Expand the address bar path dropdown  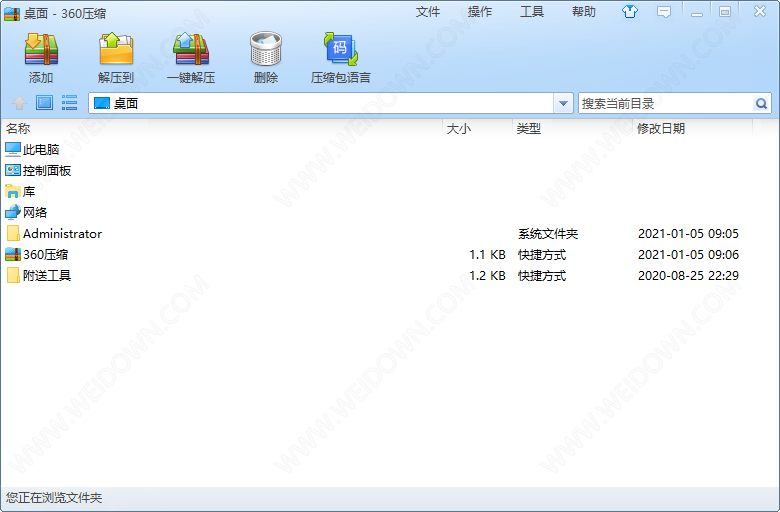point(563,103)
